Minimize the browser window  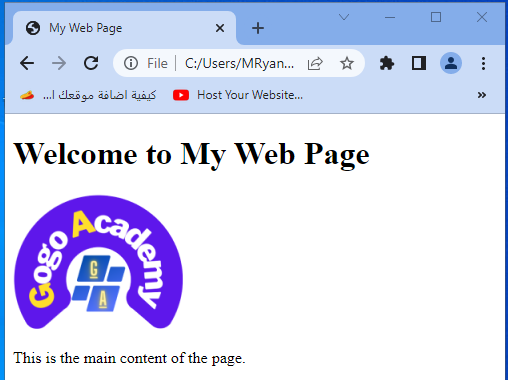point(390,17)
